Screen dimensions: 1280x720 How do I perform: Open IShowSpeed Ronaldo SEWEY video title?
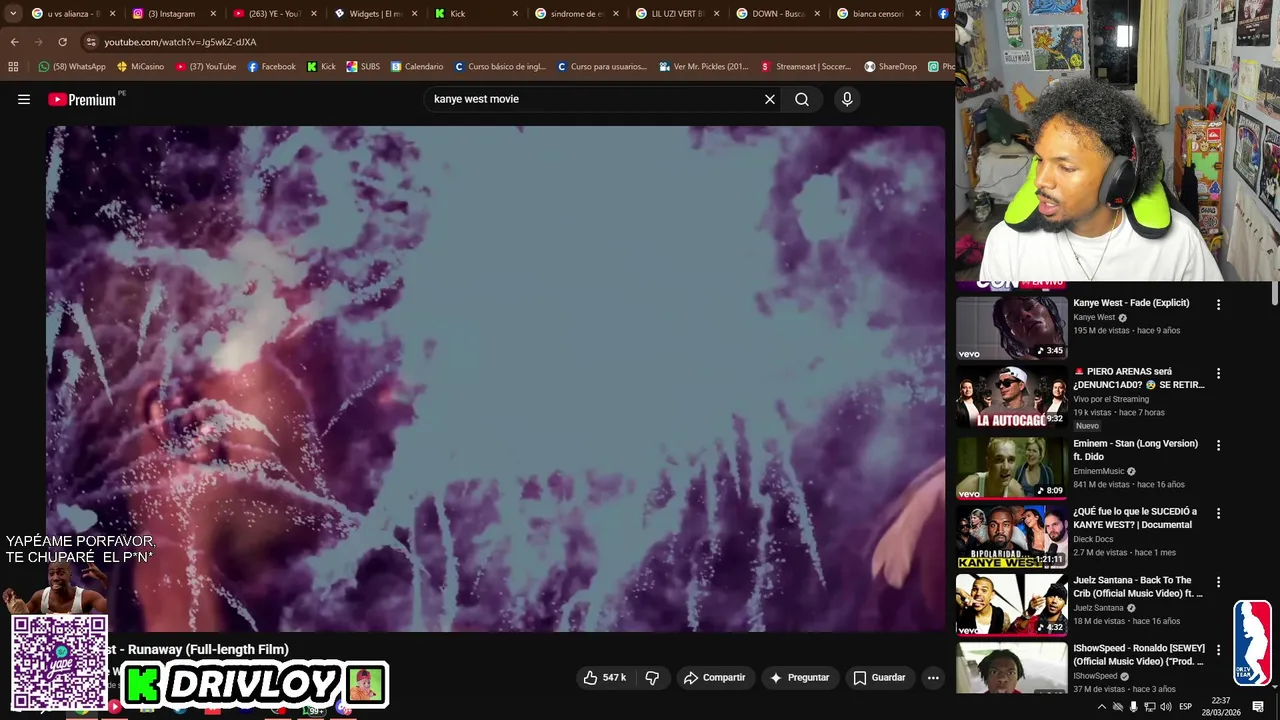(1139, 655)
